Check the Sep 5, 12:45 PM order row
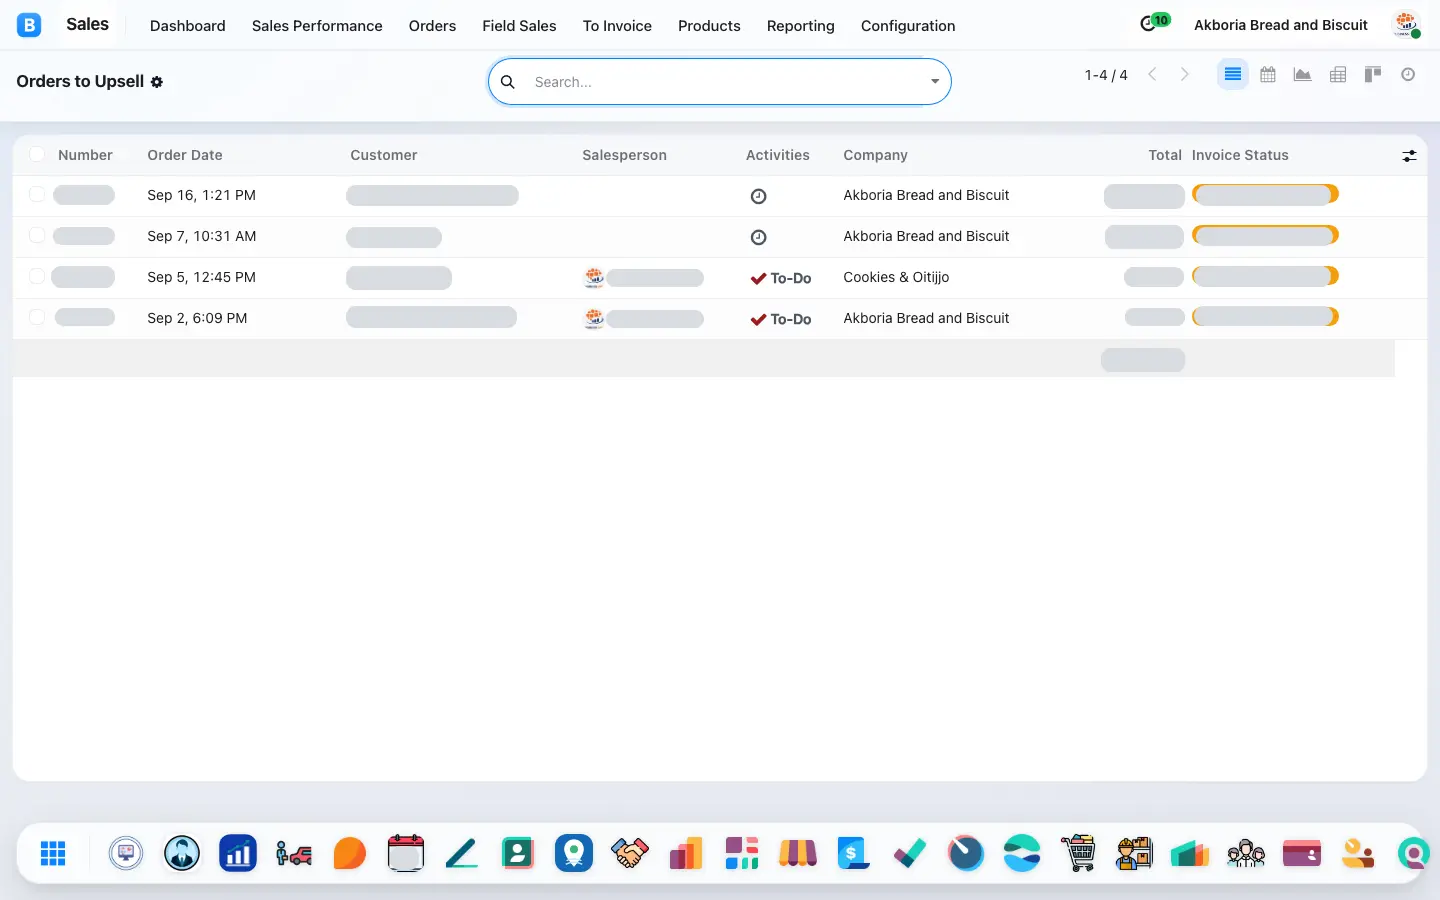 click(37, 276)
